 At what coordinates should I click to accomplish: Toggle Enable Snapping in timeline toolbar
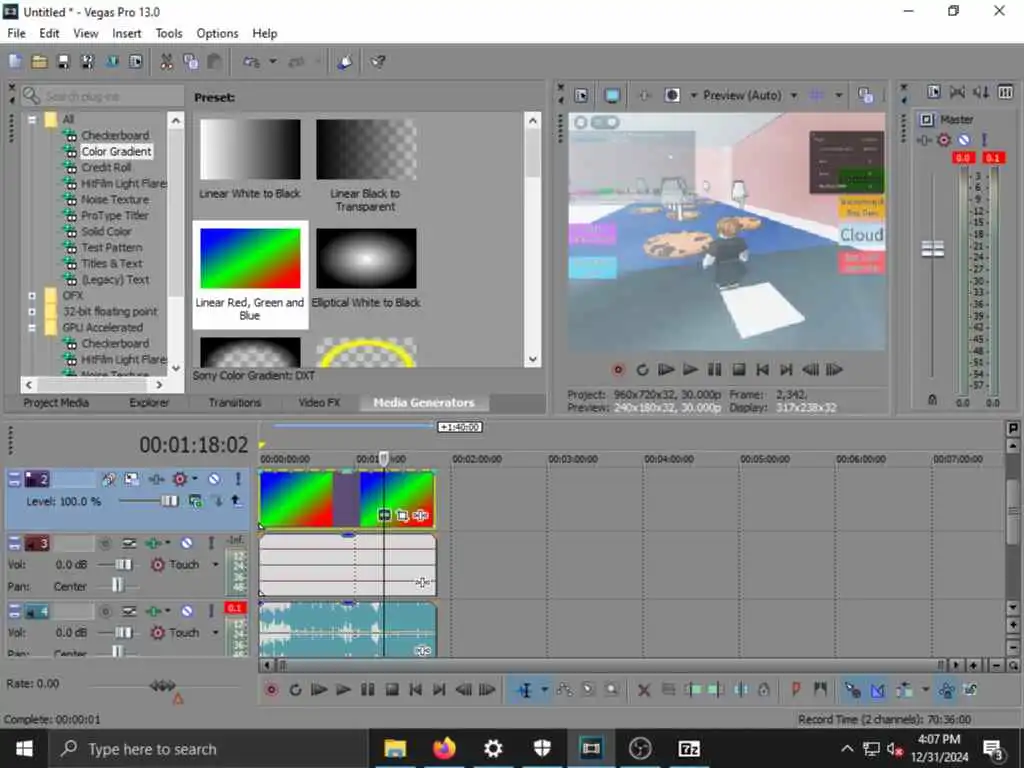[x=853, y=690]
